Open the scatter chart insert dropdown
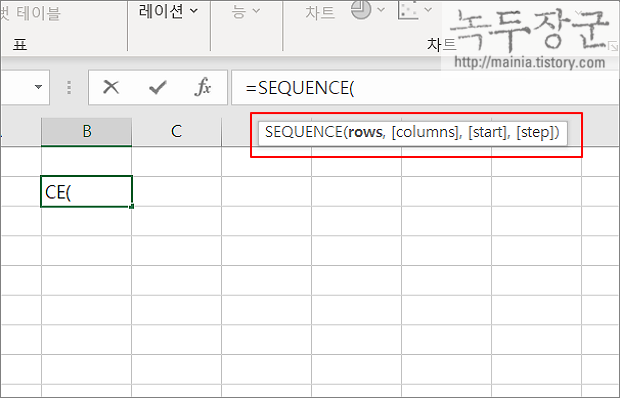The height and width of the screenshot is (398, 620). point(428,9)
